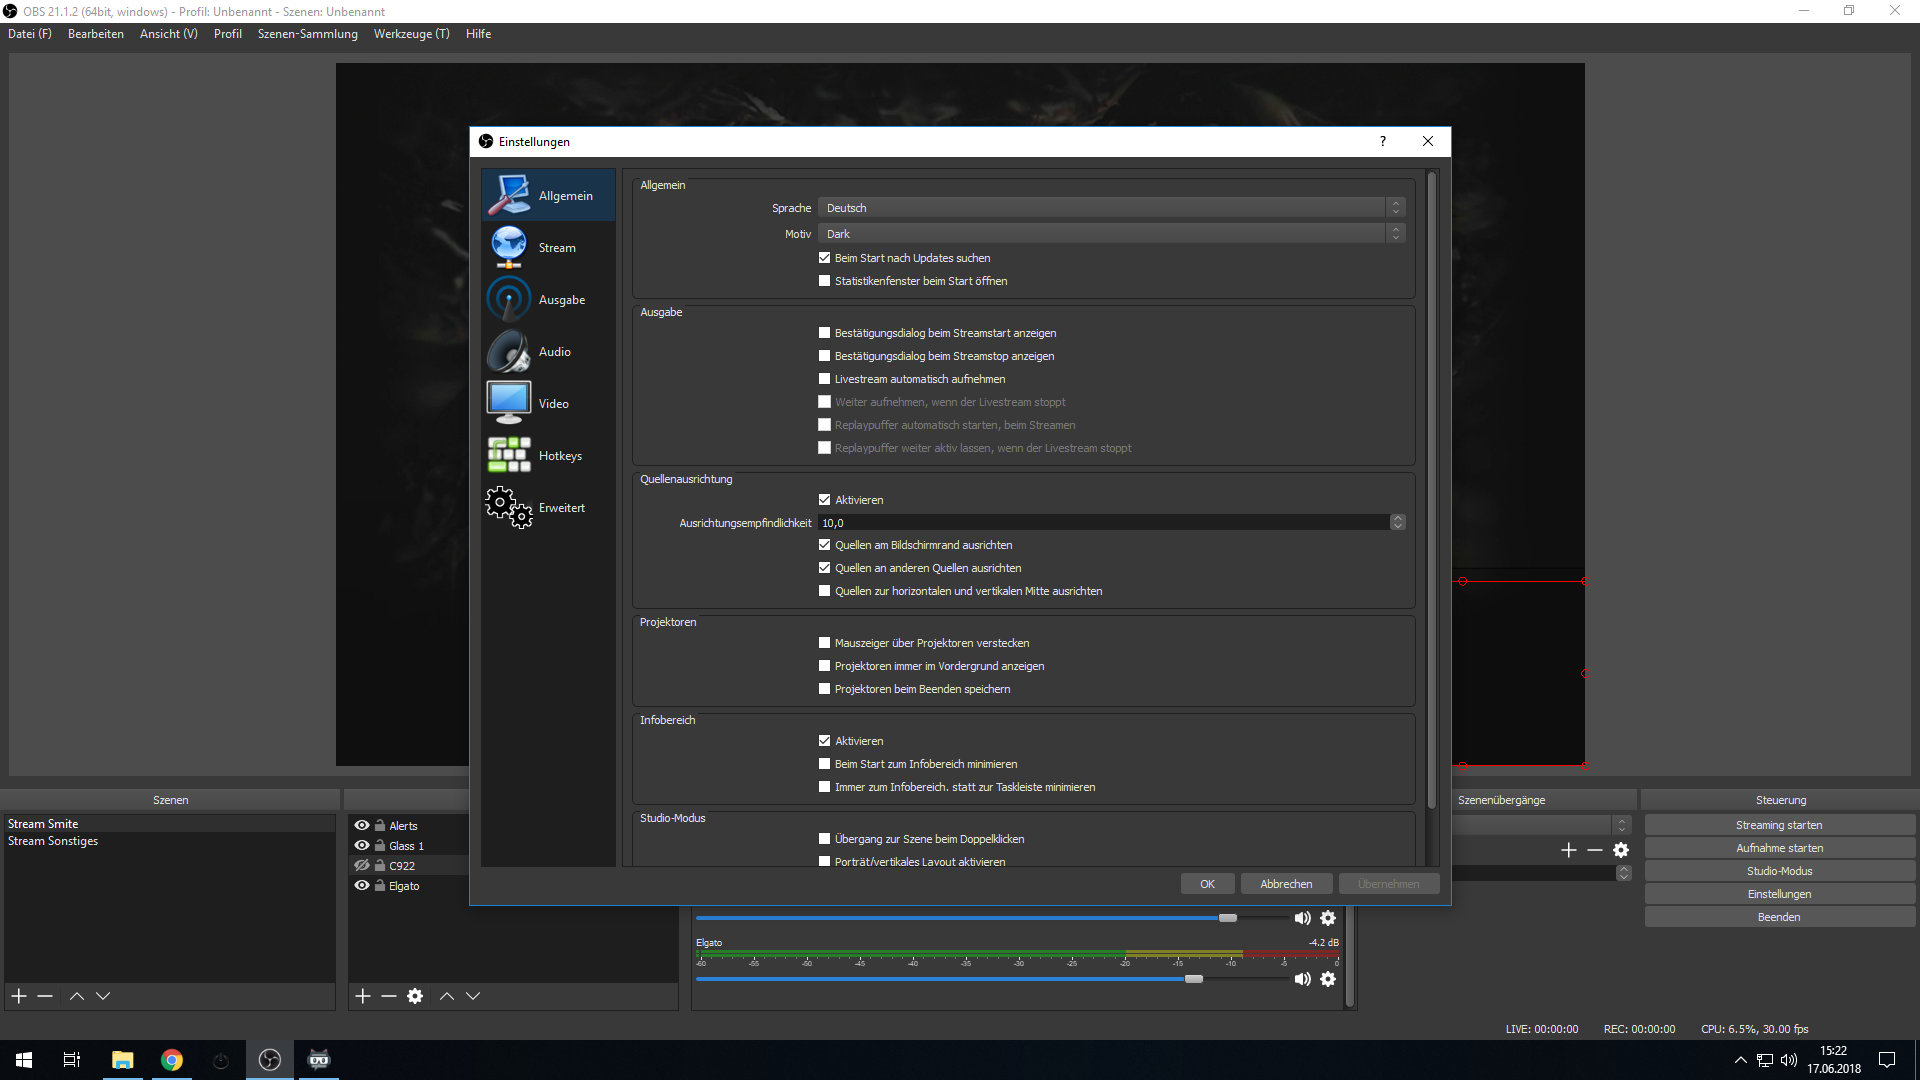The height and width of the screenshot is (1080, 1920).
Task: Click the Abbrechen button
Action: pyautogui.click(x=1286, y=884)
